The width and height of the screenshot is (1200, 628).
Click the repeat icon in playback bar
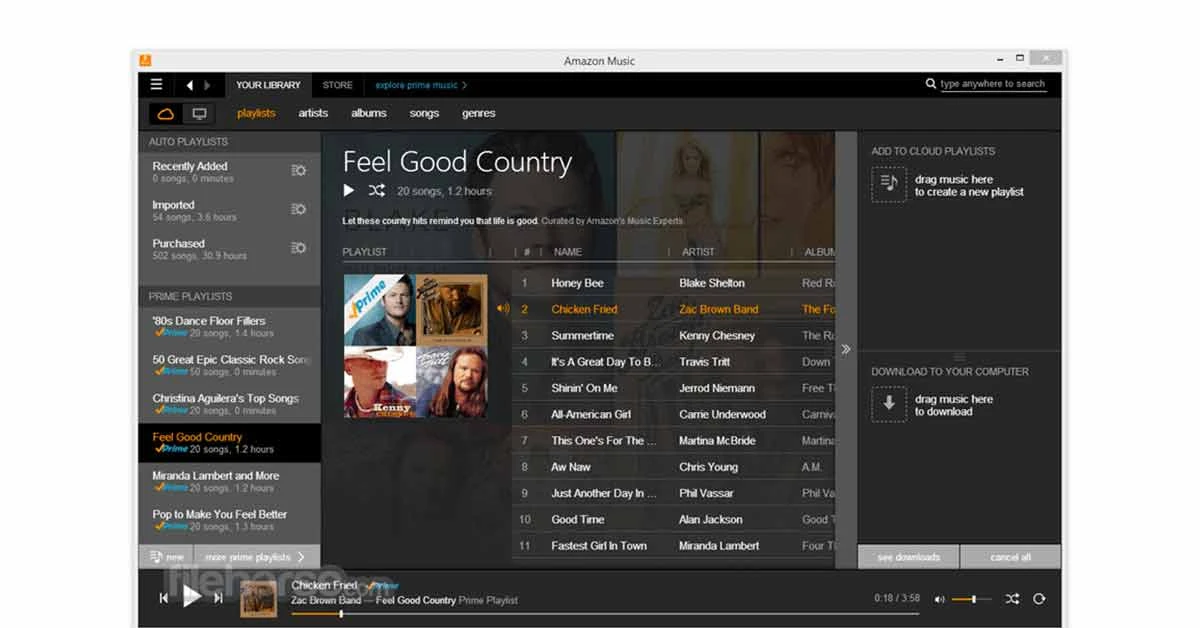point(1038,598)
